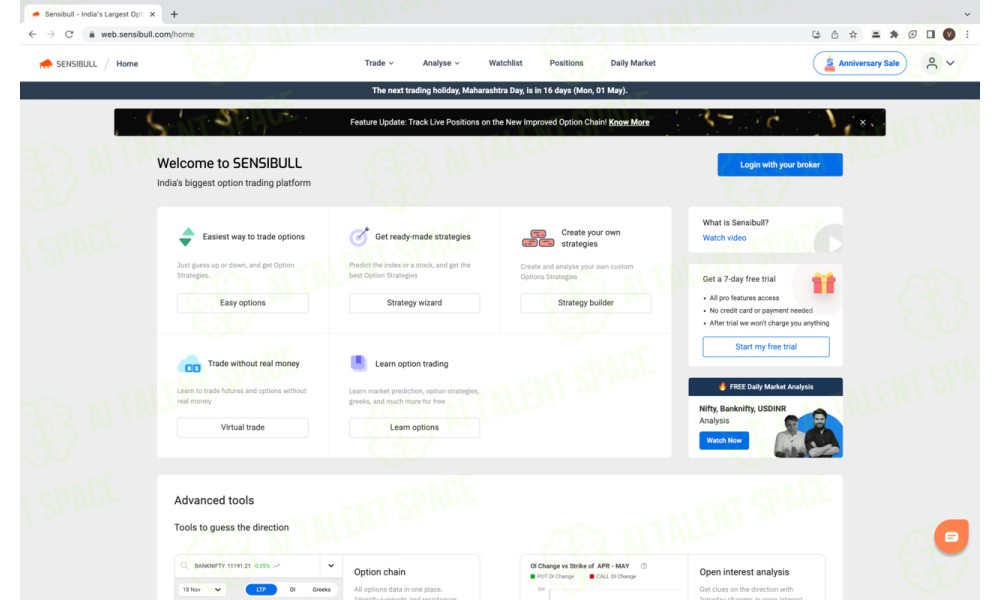The image size is (1000, 600).
Task: Open Easy options
Action: 242,303
